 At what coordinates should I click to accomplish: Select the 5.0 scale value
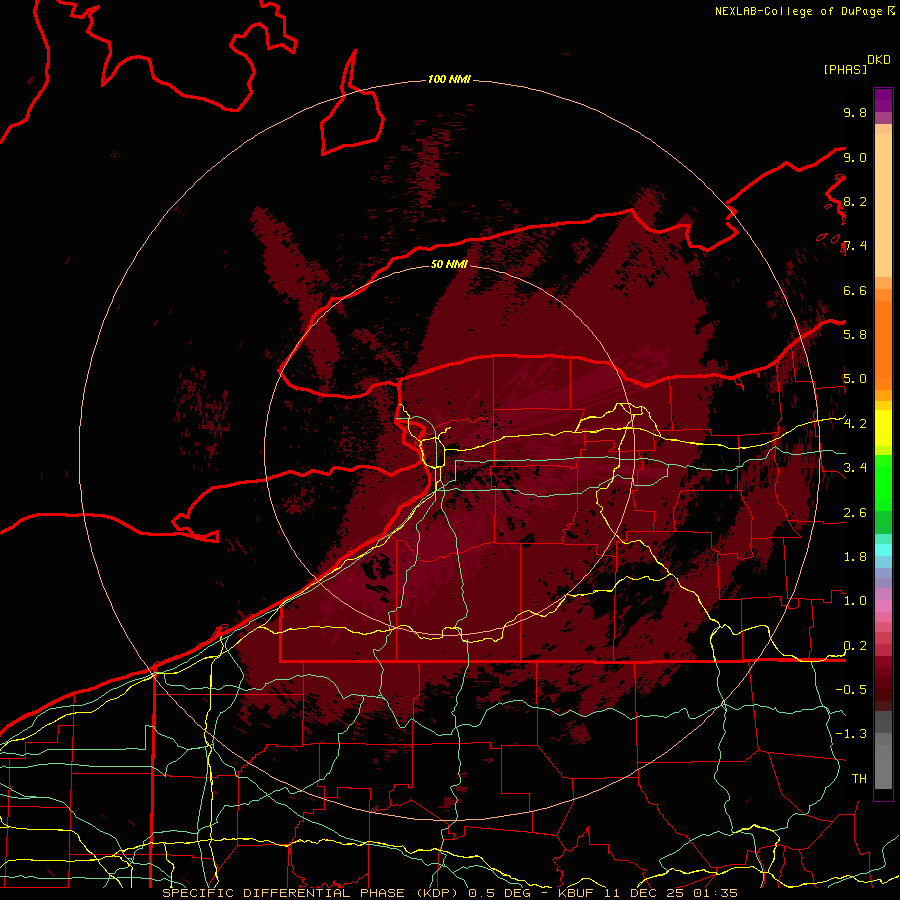click(855, 379)
